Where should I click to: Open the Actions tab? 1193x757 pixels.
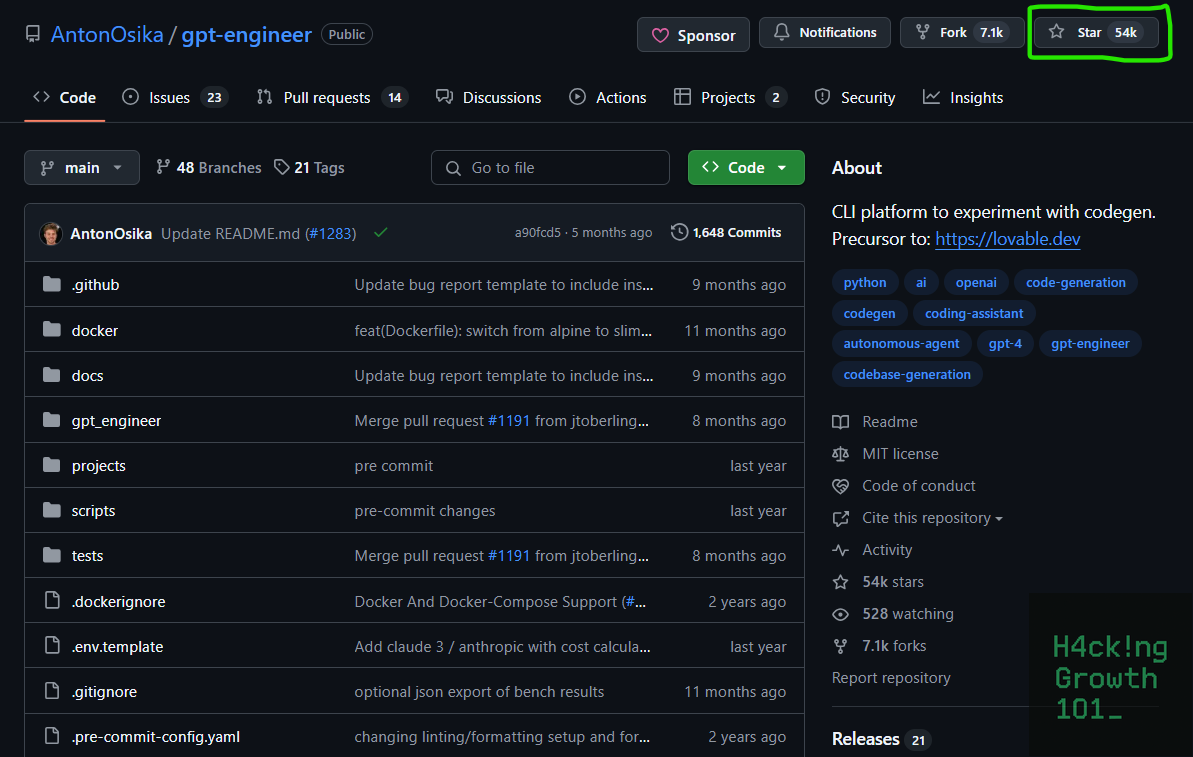[608, 97]
